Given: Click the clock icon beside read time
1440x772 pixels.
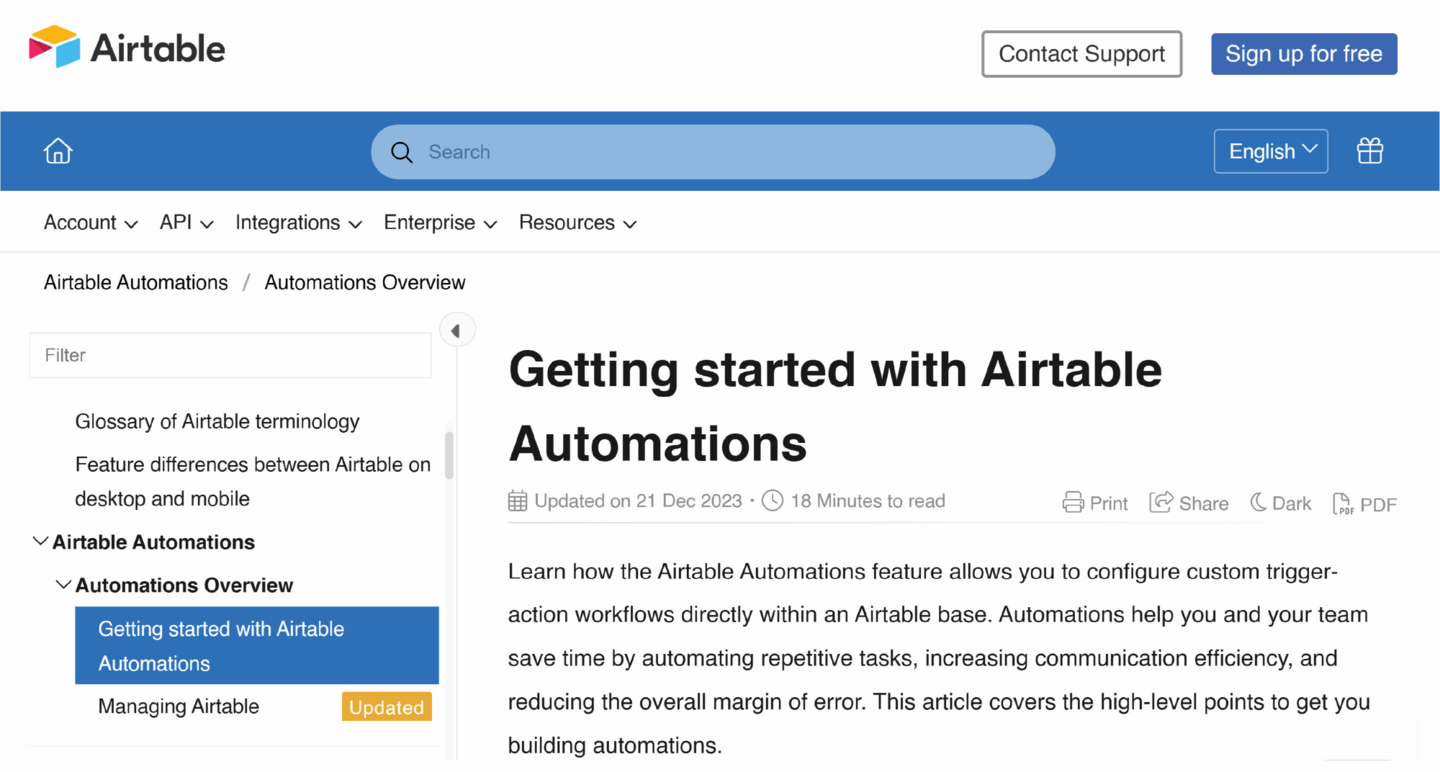Looking at the screenshot, I should [x=772, y=501].
